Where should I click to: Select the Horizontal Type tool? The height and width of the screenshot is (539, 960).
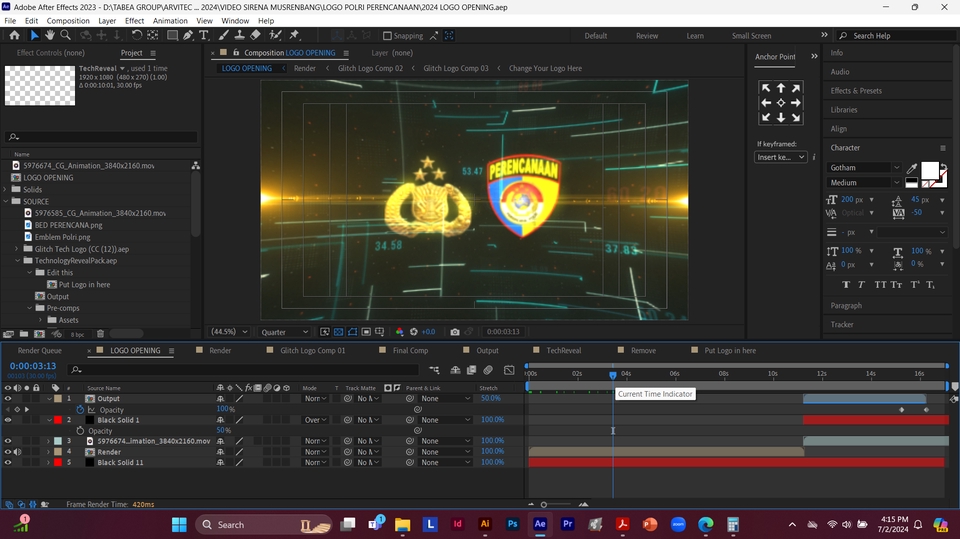coord(203,36)
